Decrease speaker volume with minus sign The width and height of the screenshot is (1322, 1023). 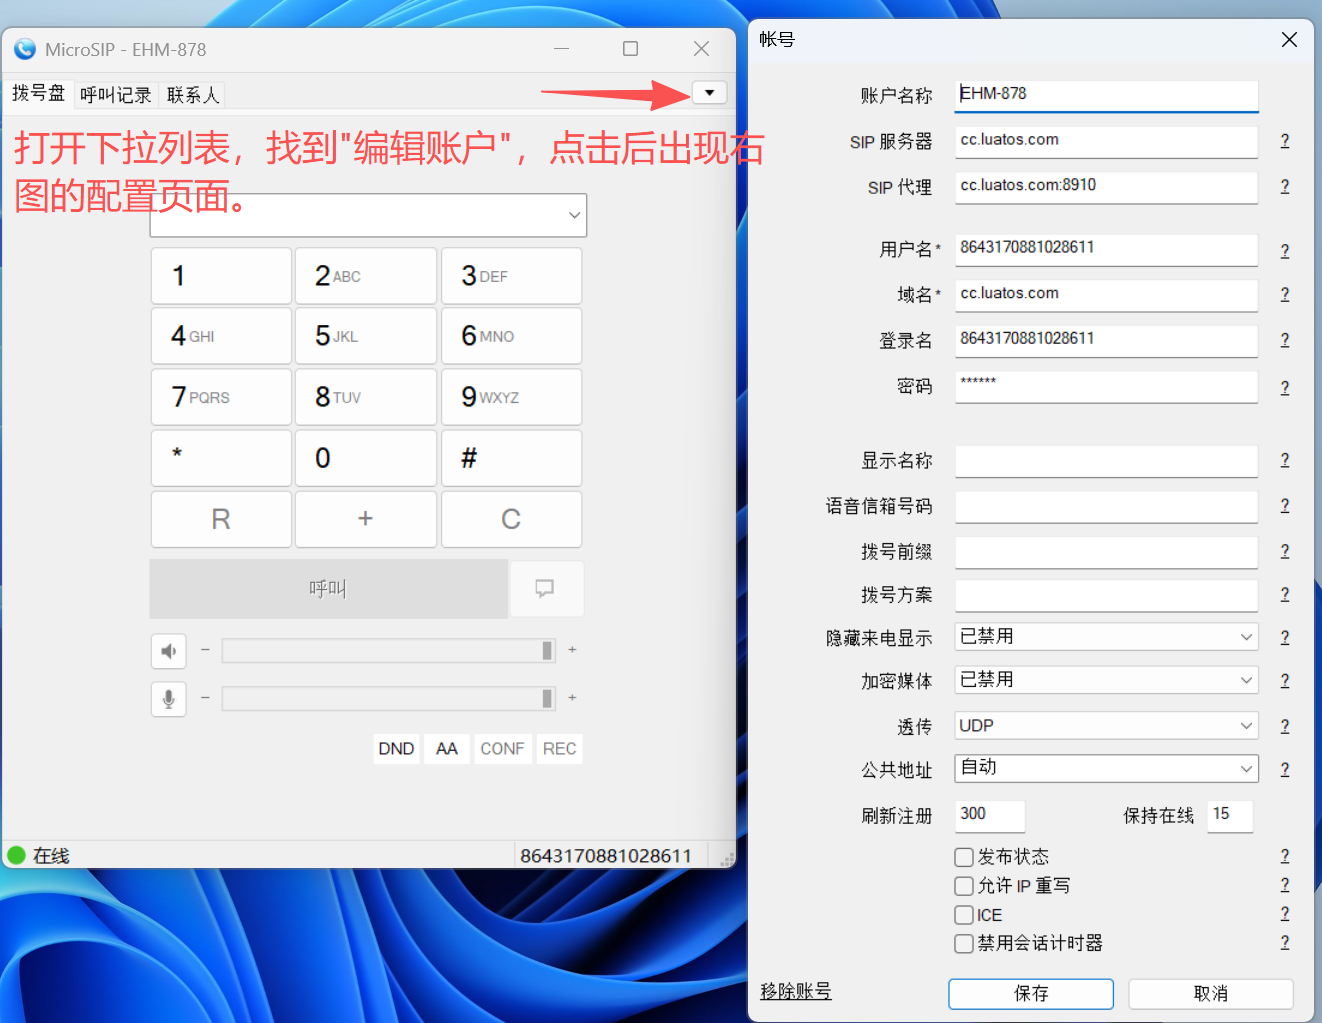point(205,650)
